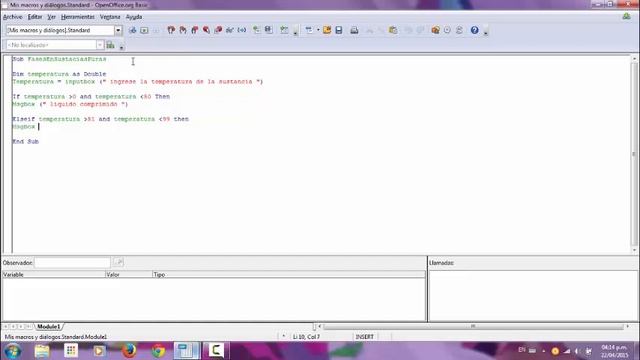This screenshot has width=640, height=360.
Task: Click the Select Macro icon
Action: 256,30
